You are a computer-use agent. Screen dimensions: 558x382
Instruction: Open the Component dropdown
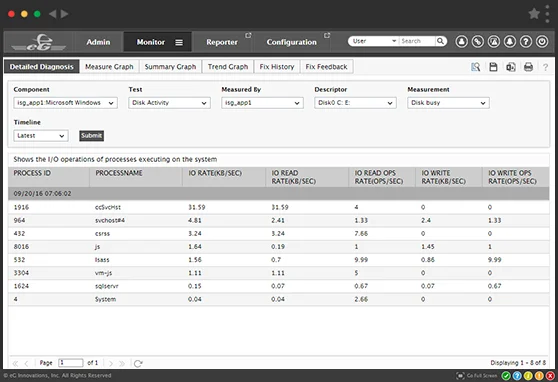click(x=65, y=103)
